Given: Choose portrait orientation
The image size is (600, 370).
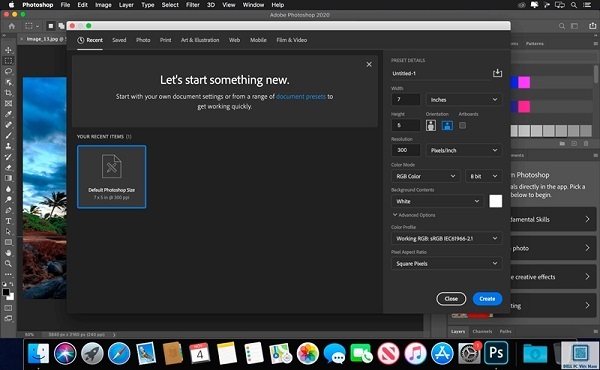Looking at the screenshot, I should point(431,125).
